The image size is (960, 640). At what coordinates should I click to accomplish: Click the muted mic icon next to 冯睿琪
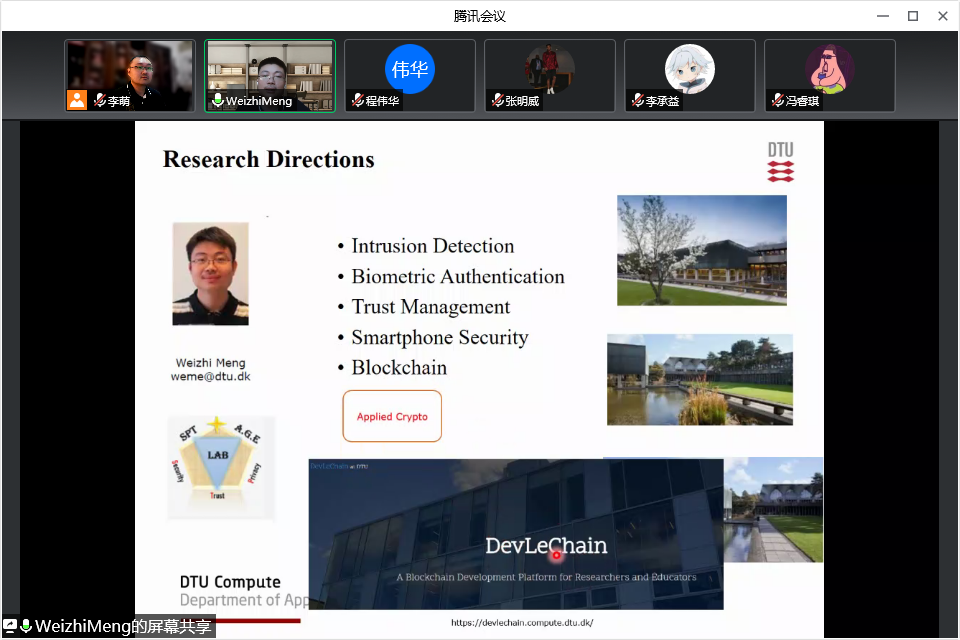(777, 101)
